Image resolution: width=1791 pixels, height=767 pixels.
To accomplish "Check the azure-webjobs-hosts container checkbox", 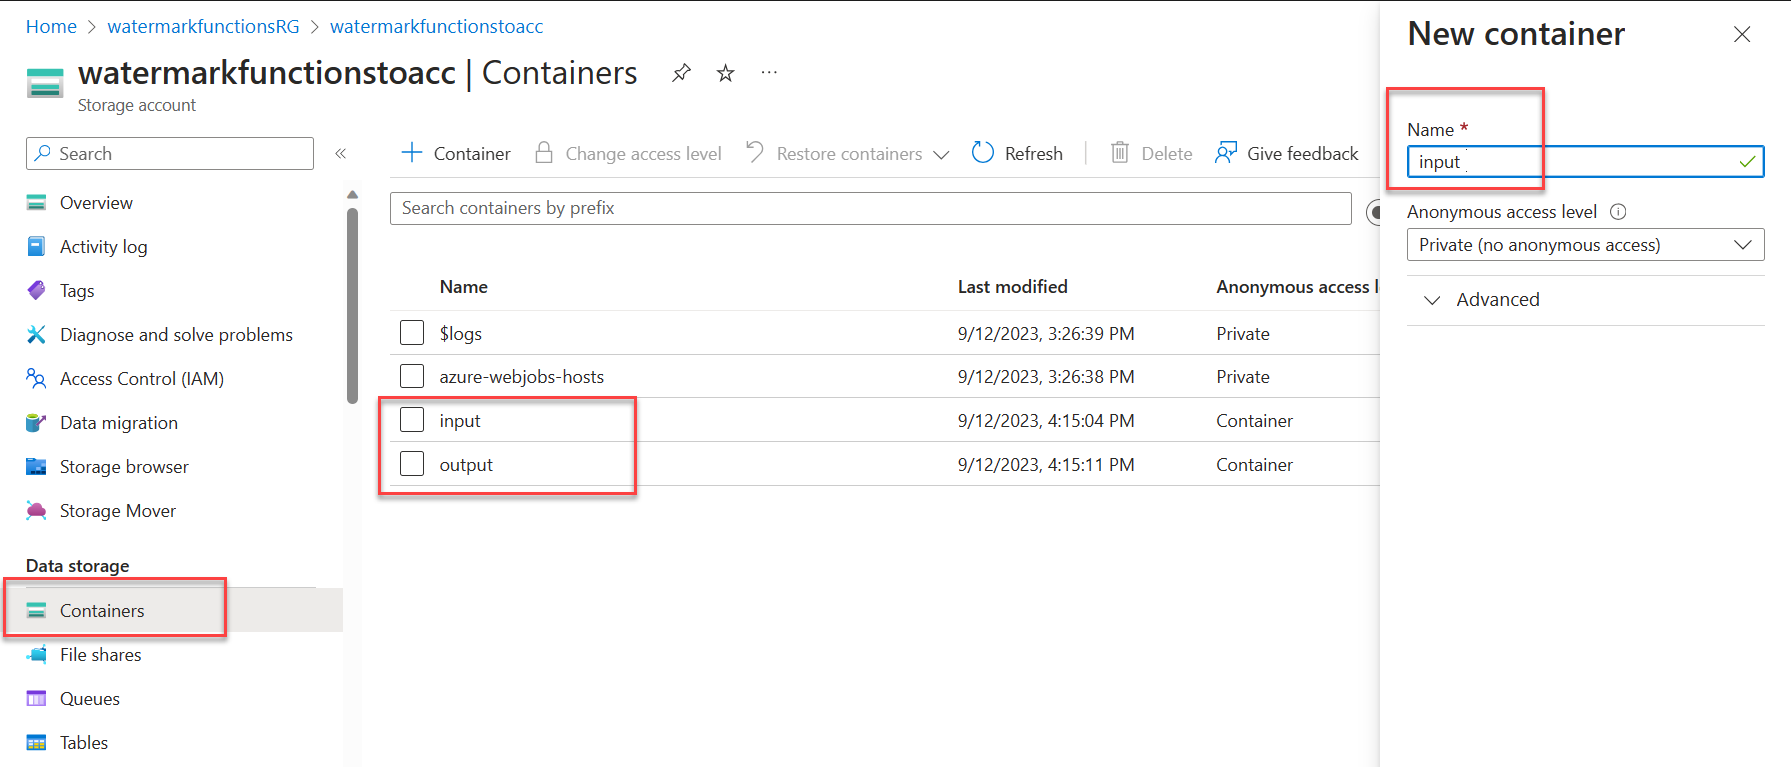I will pyautogui.click(x=412, y=376).
